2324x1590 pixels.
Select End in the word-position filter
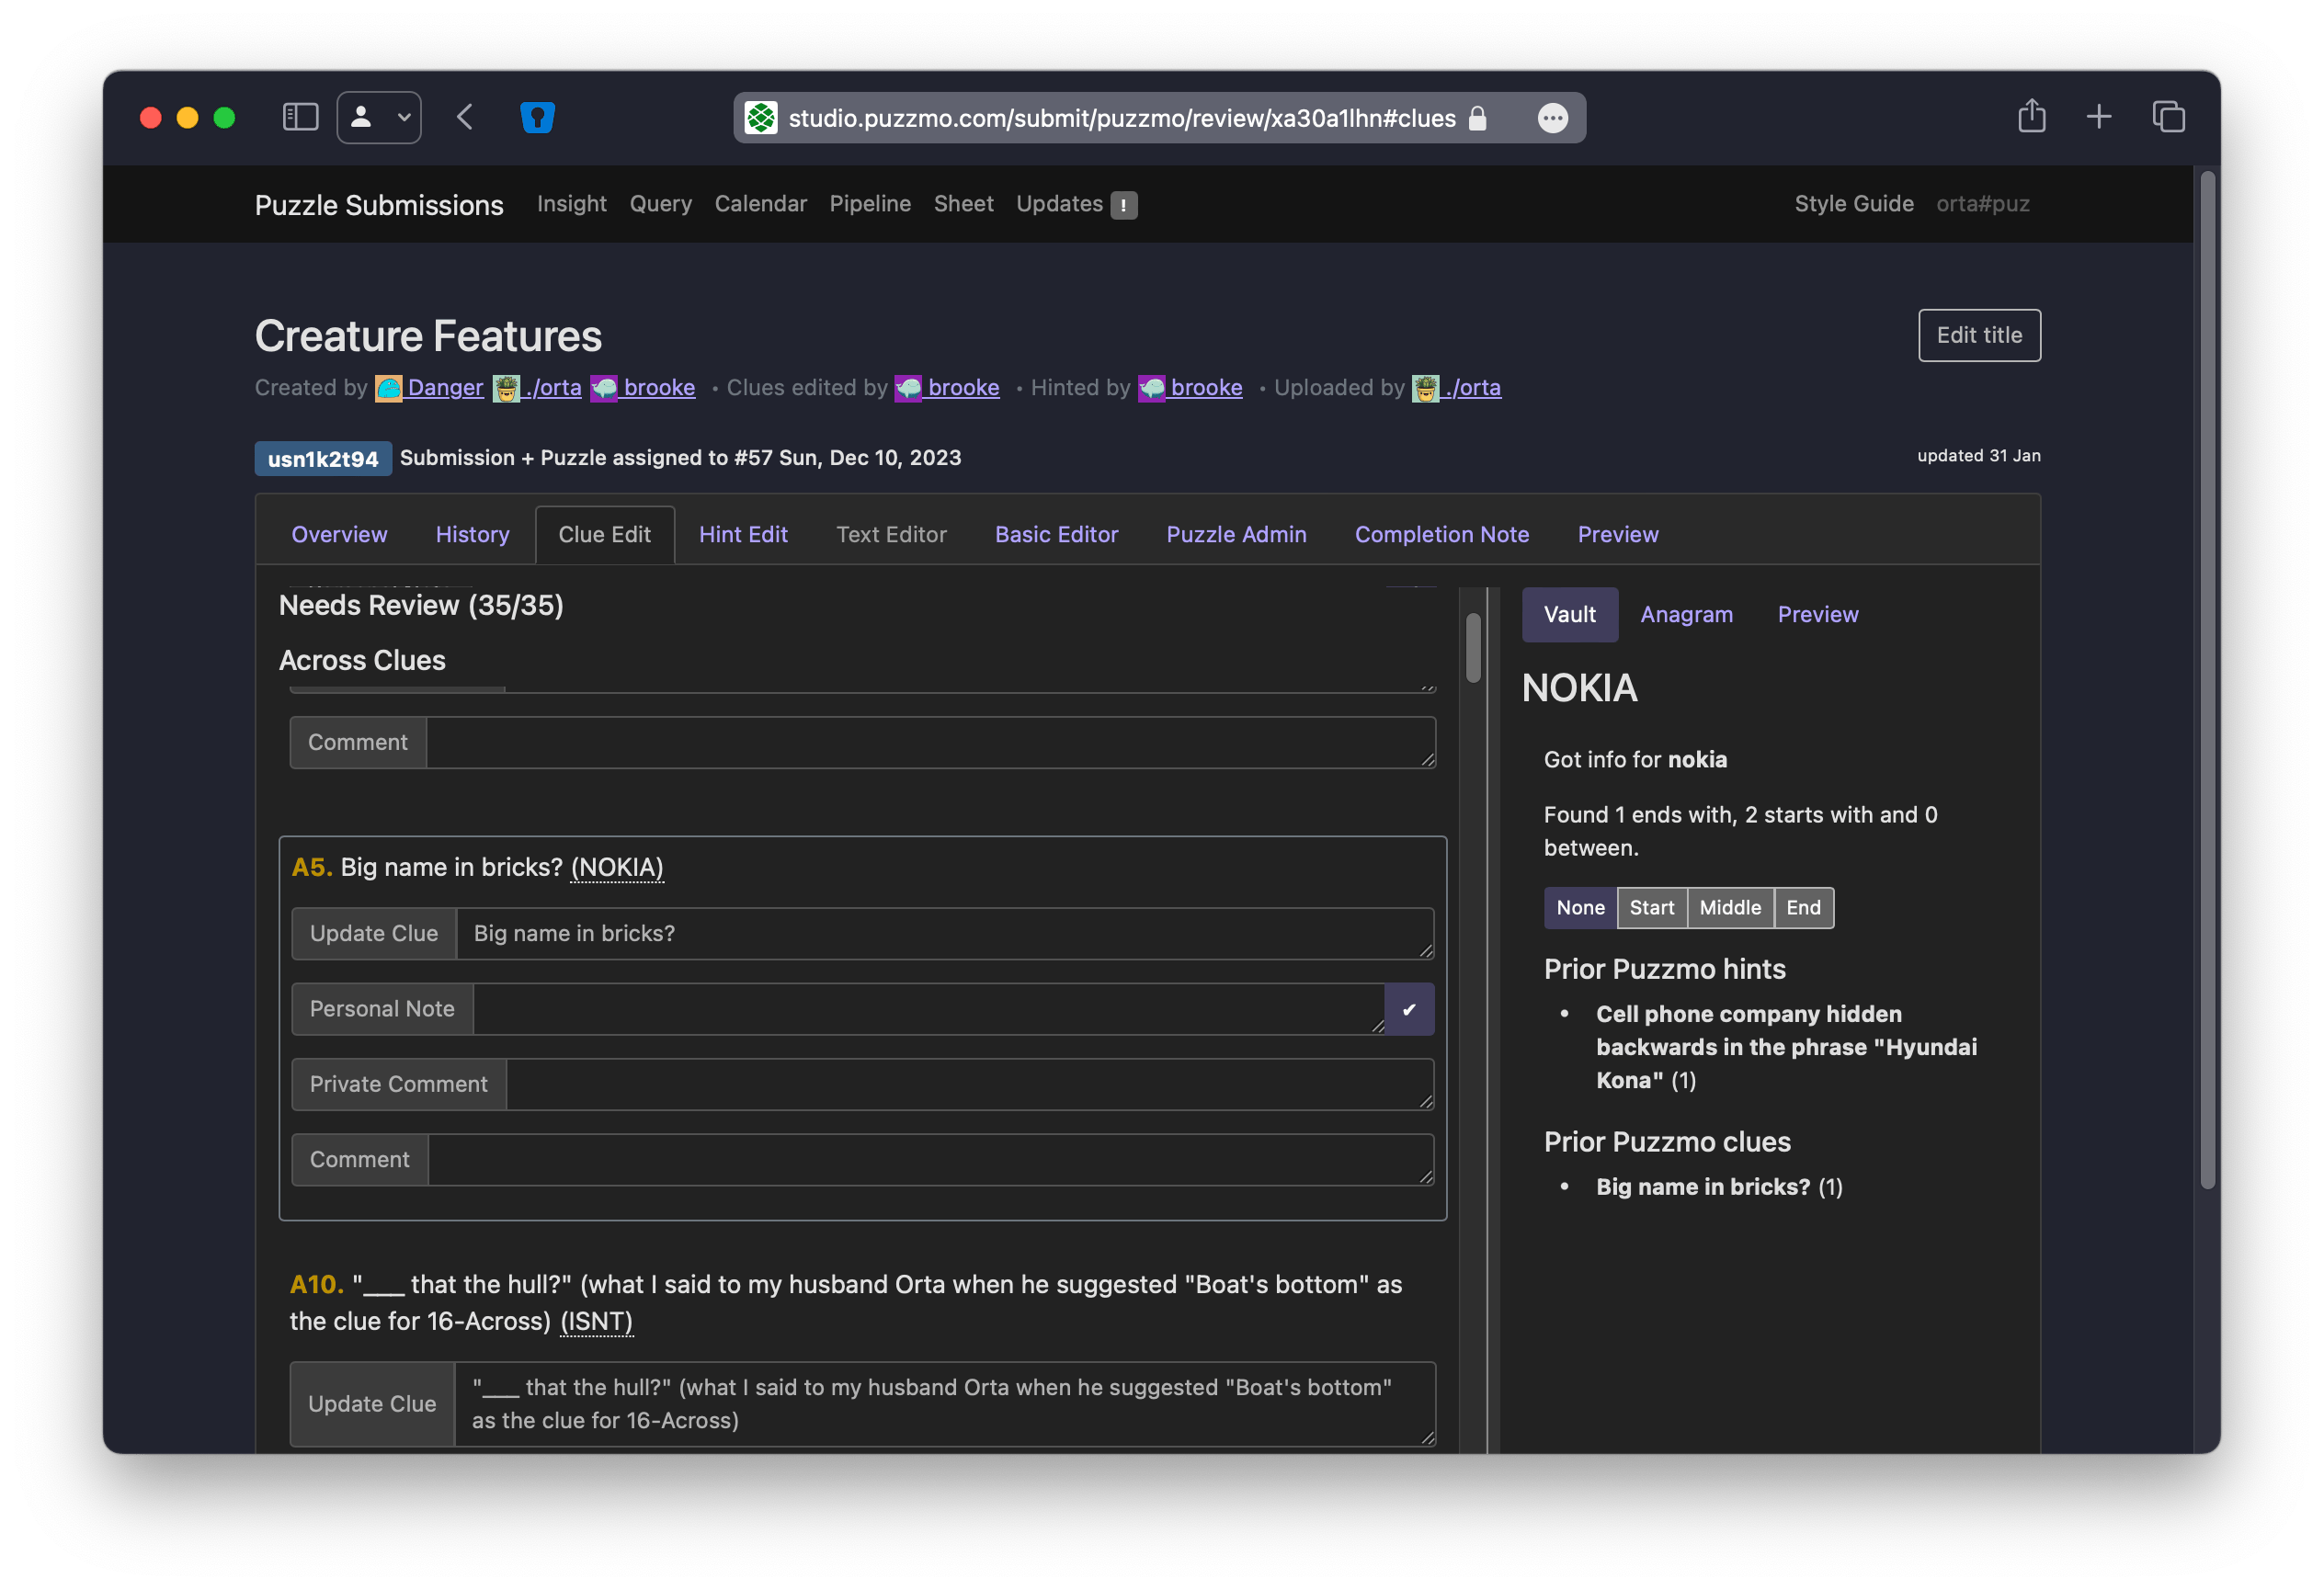(1803, 908)
